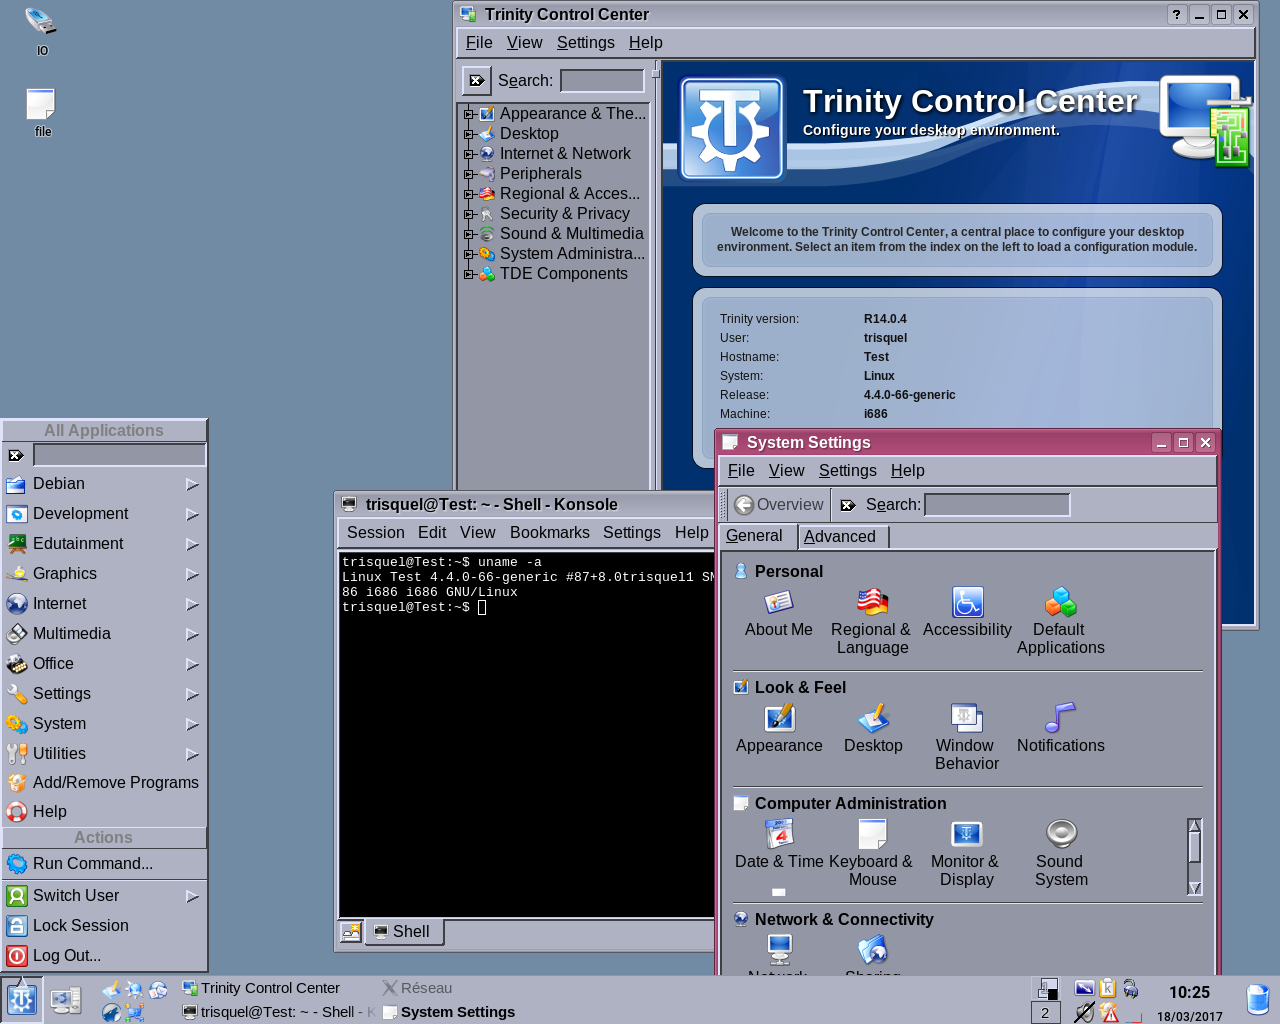Expand the Security & Privacy tree node
Viewport: 1280px width, 1024px height.
[468, 214]
